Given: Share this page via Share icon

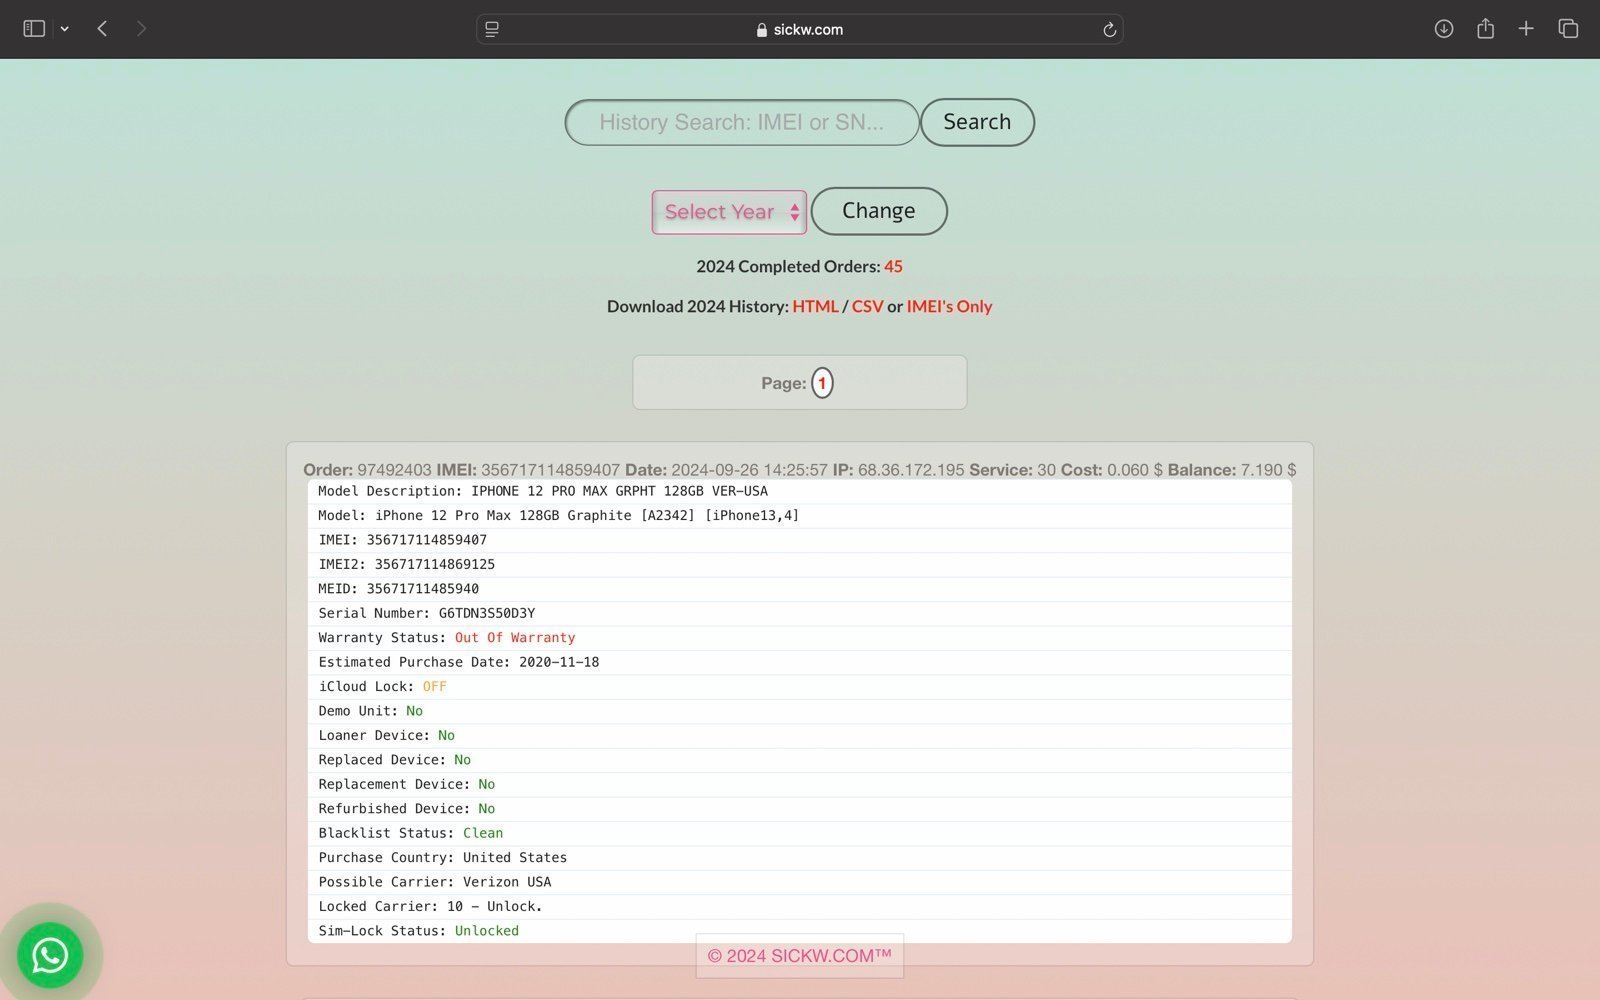Looking at the screenshot, I should 1485,29.
